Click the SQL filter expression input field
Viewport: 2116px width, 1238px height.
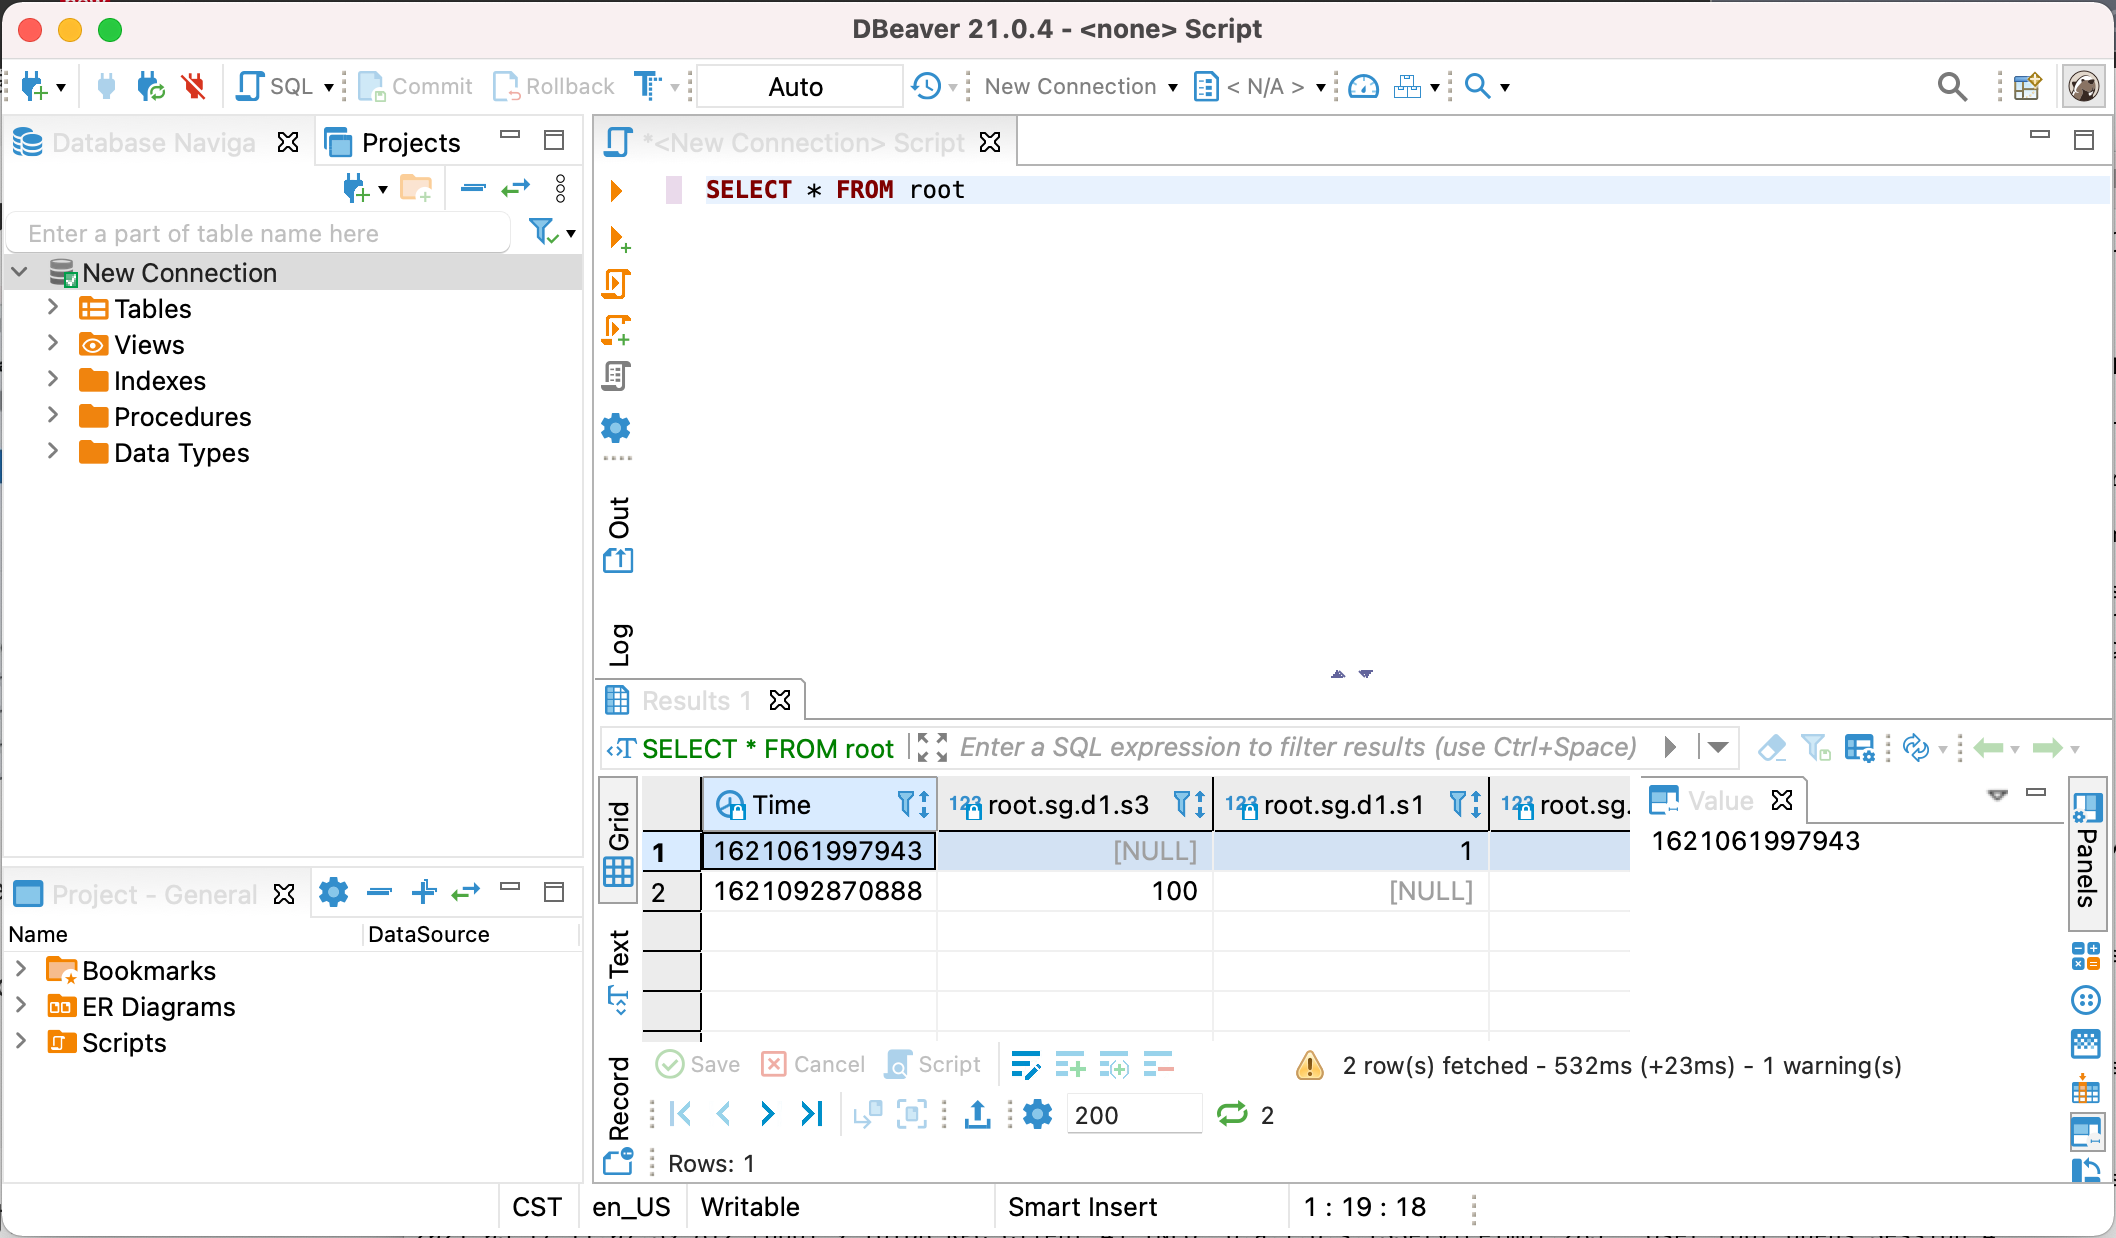click(x=1297, y=748)
